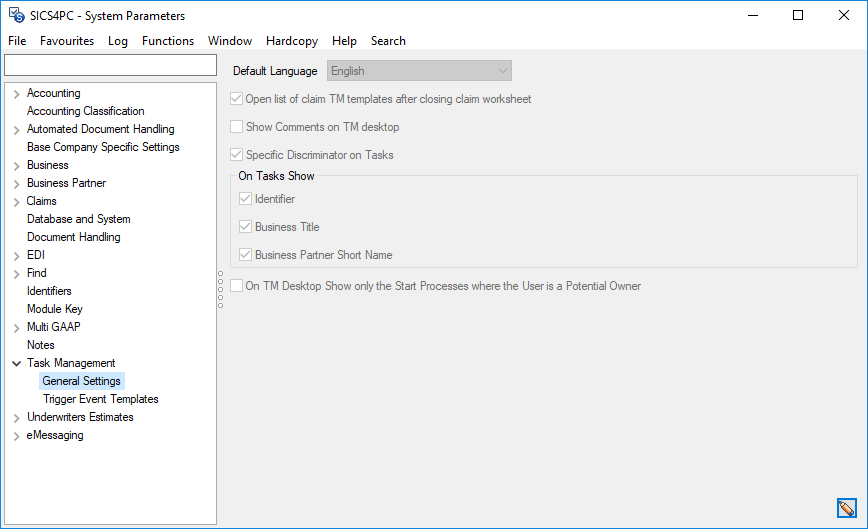Screen dimensions: 868x529
Task: Expand the Business Partner node arrow
Action: (x=17, y=183)
